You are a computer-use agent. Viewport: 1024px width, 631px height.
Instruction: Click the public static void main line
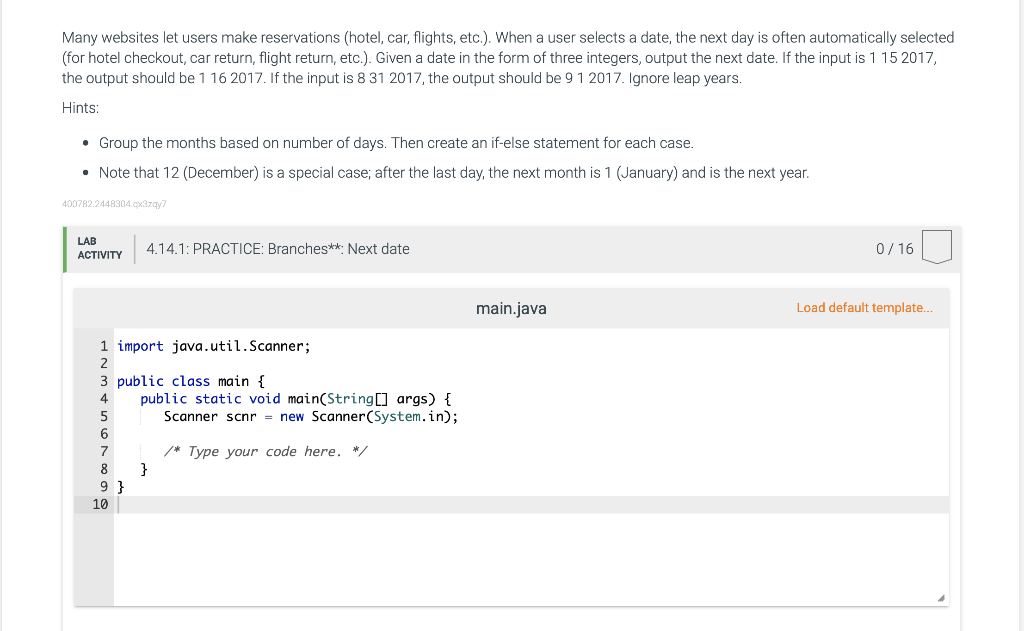click(x=295, y=399)
